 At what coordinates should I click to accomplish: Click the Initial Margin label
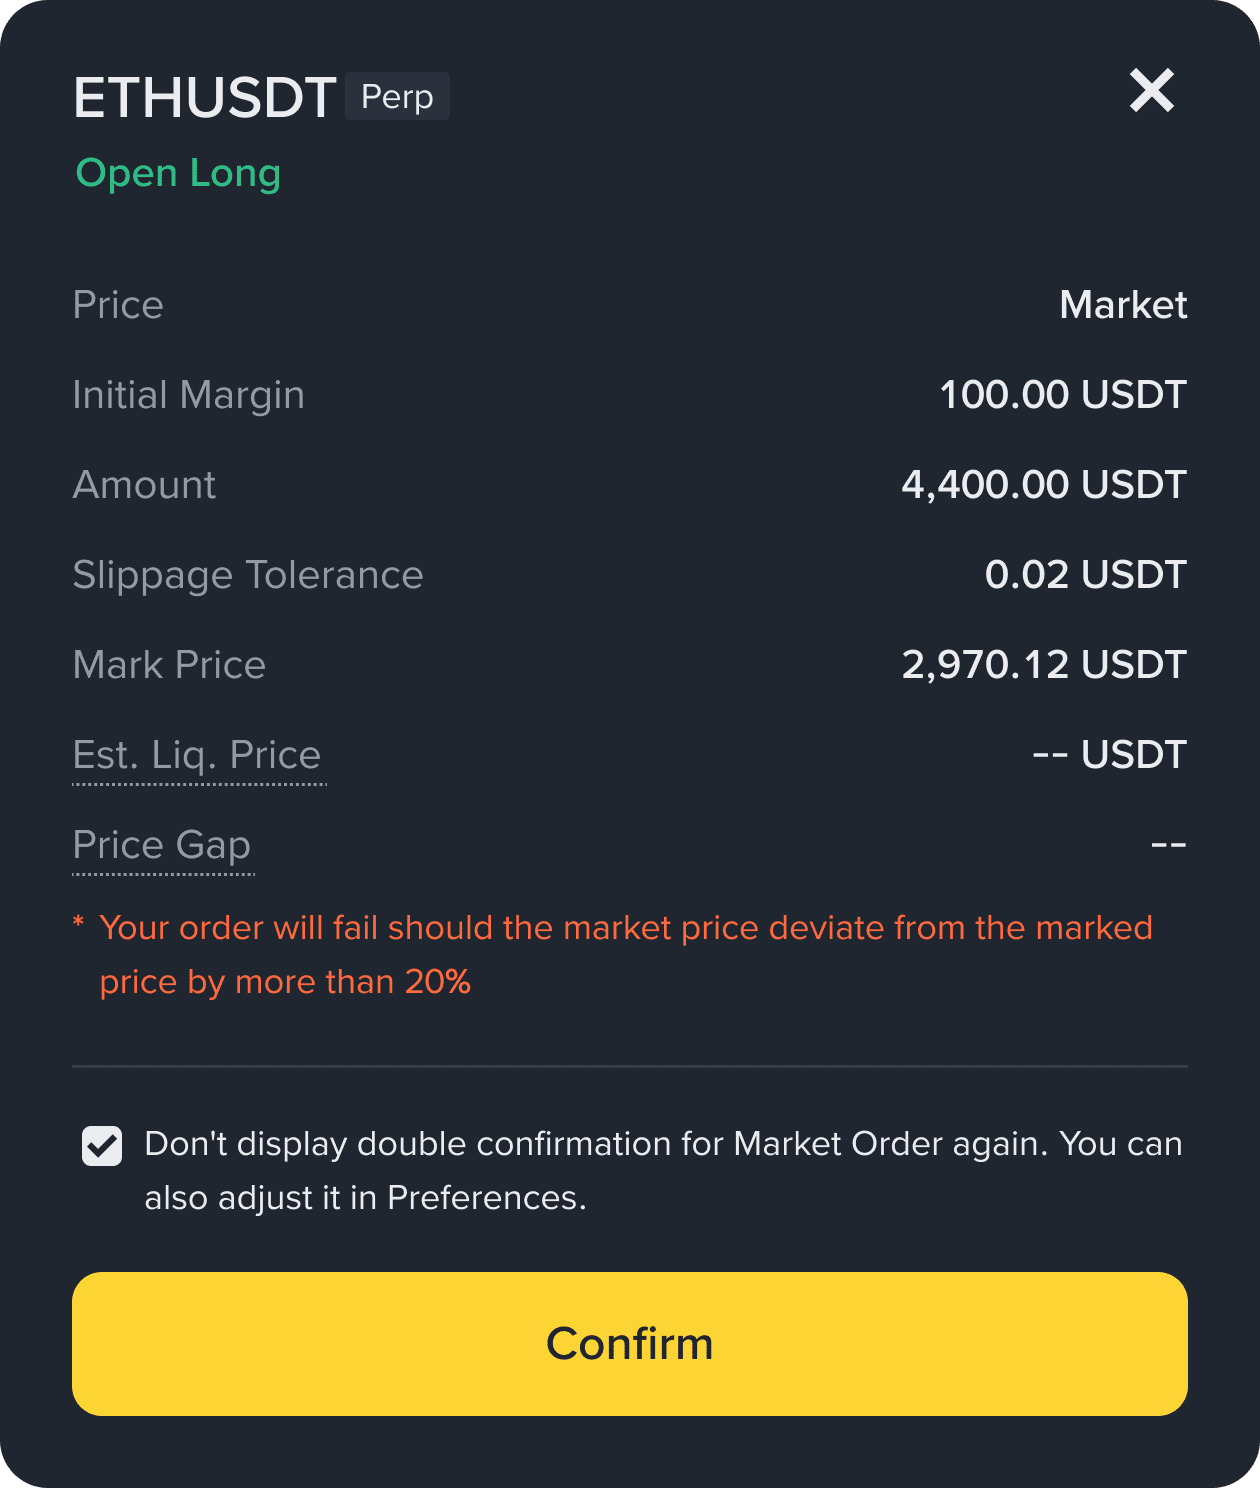coord(188,395)
